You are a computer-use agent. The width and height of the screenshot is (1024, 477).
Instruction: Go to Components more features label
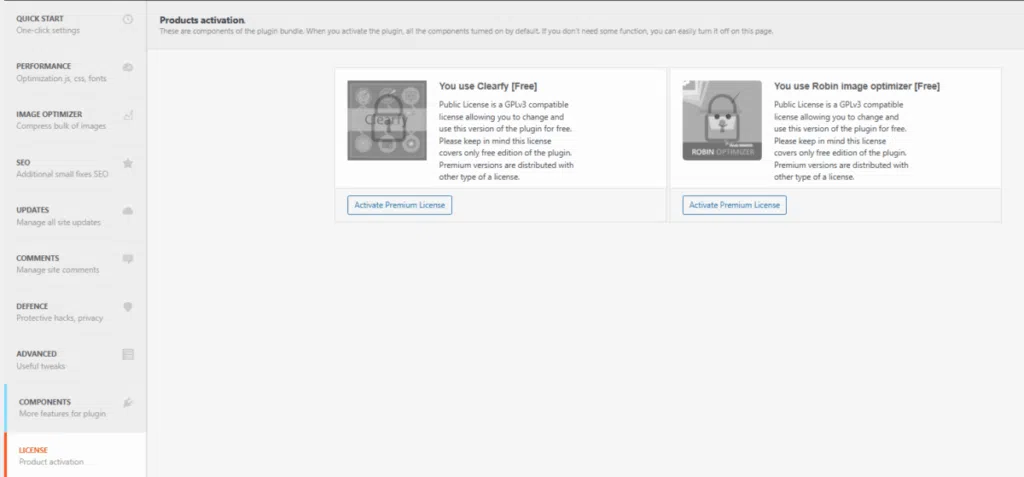60,407
